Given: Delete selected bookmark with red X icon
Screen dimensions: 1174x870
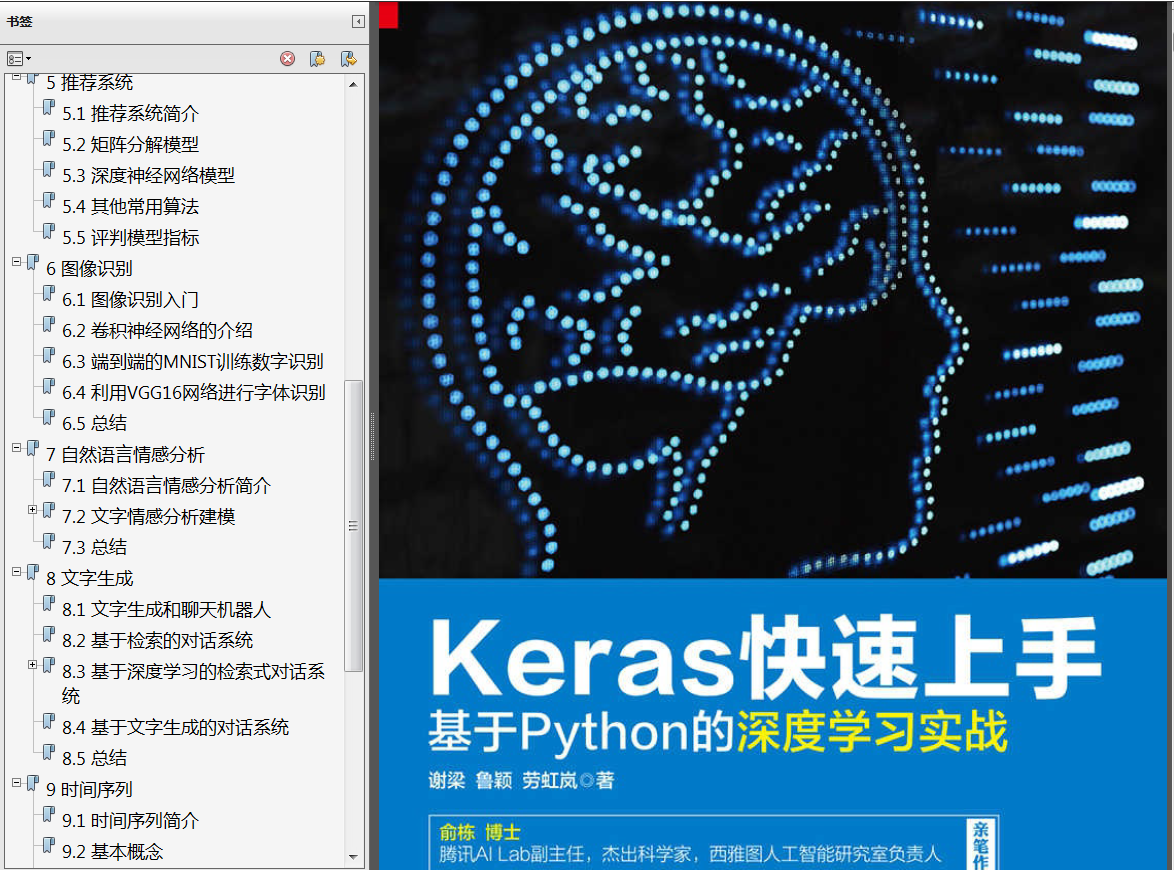Looking at the screenshot, I should click(x=288, y=58).
